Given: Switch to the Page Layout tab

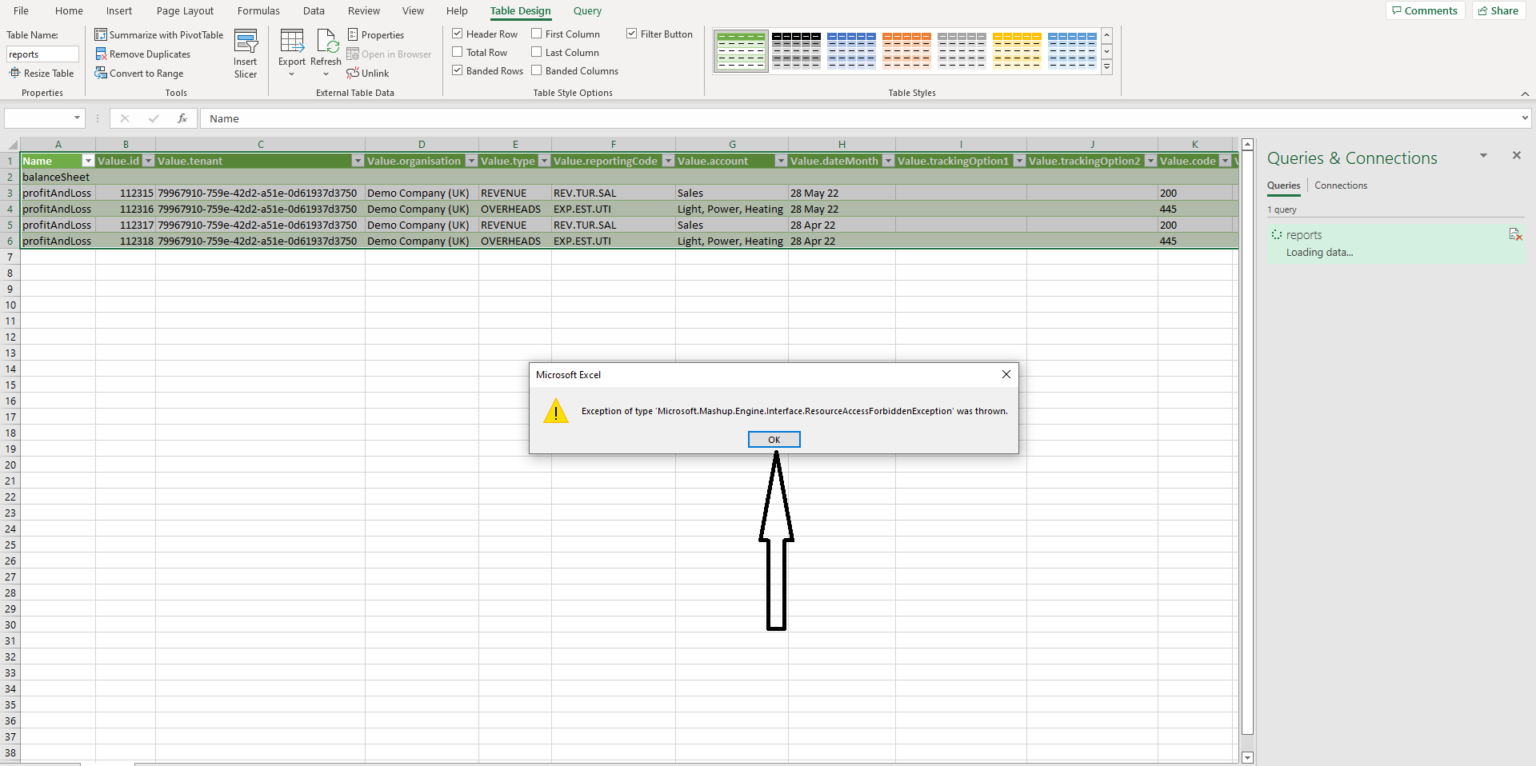Looking at the screenshot, I should pos(185,11).
